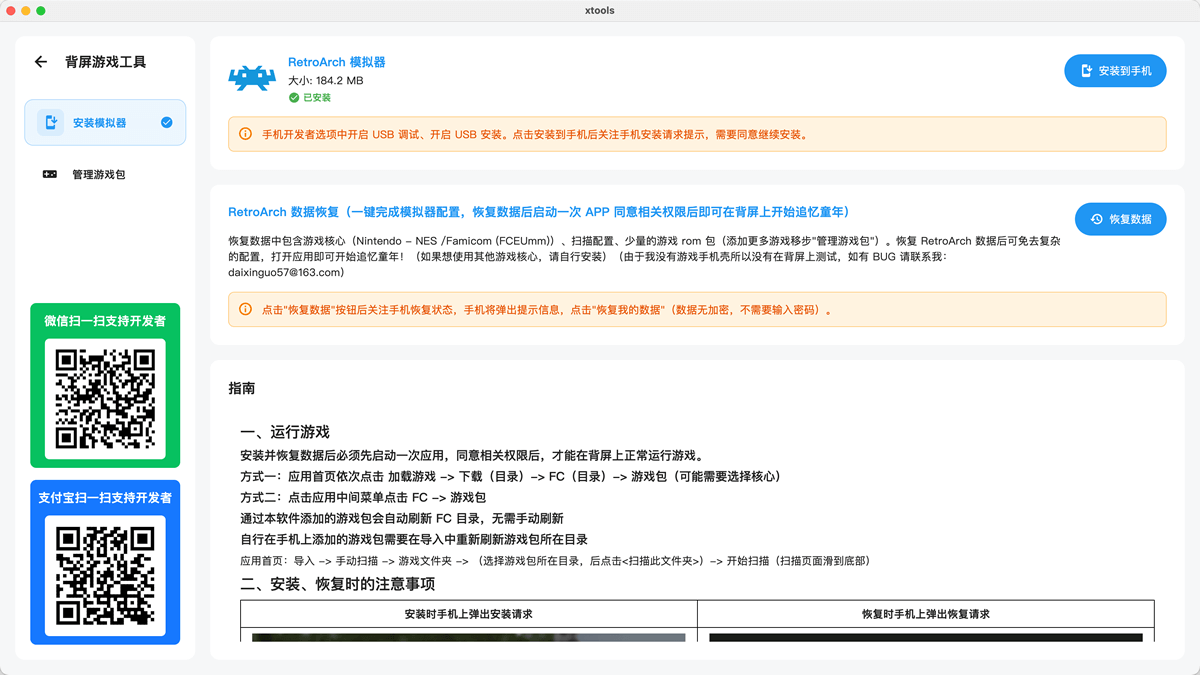Click the green 已安装 status icon
The width and height of the screenshot is (1200, 675).
tap(294, 98)
